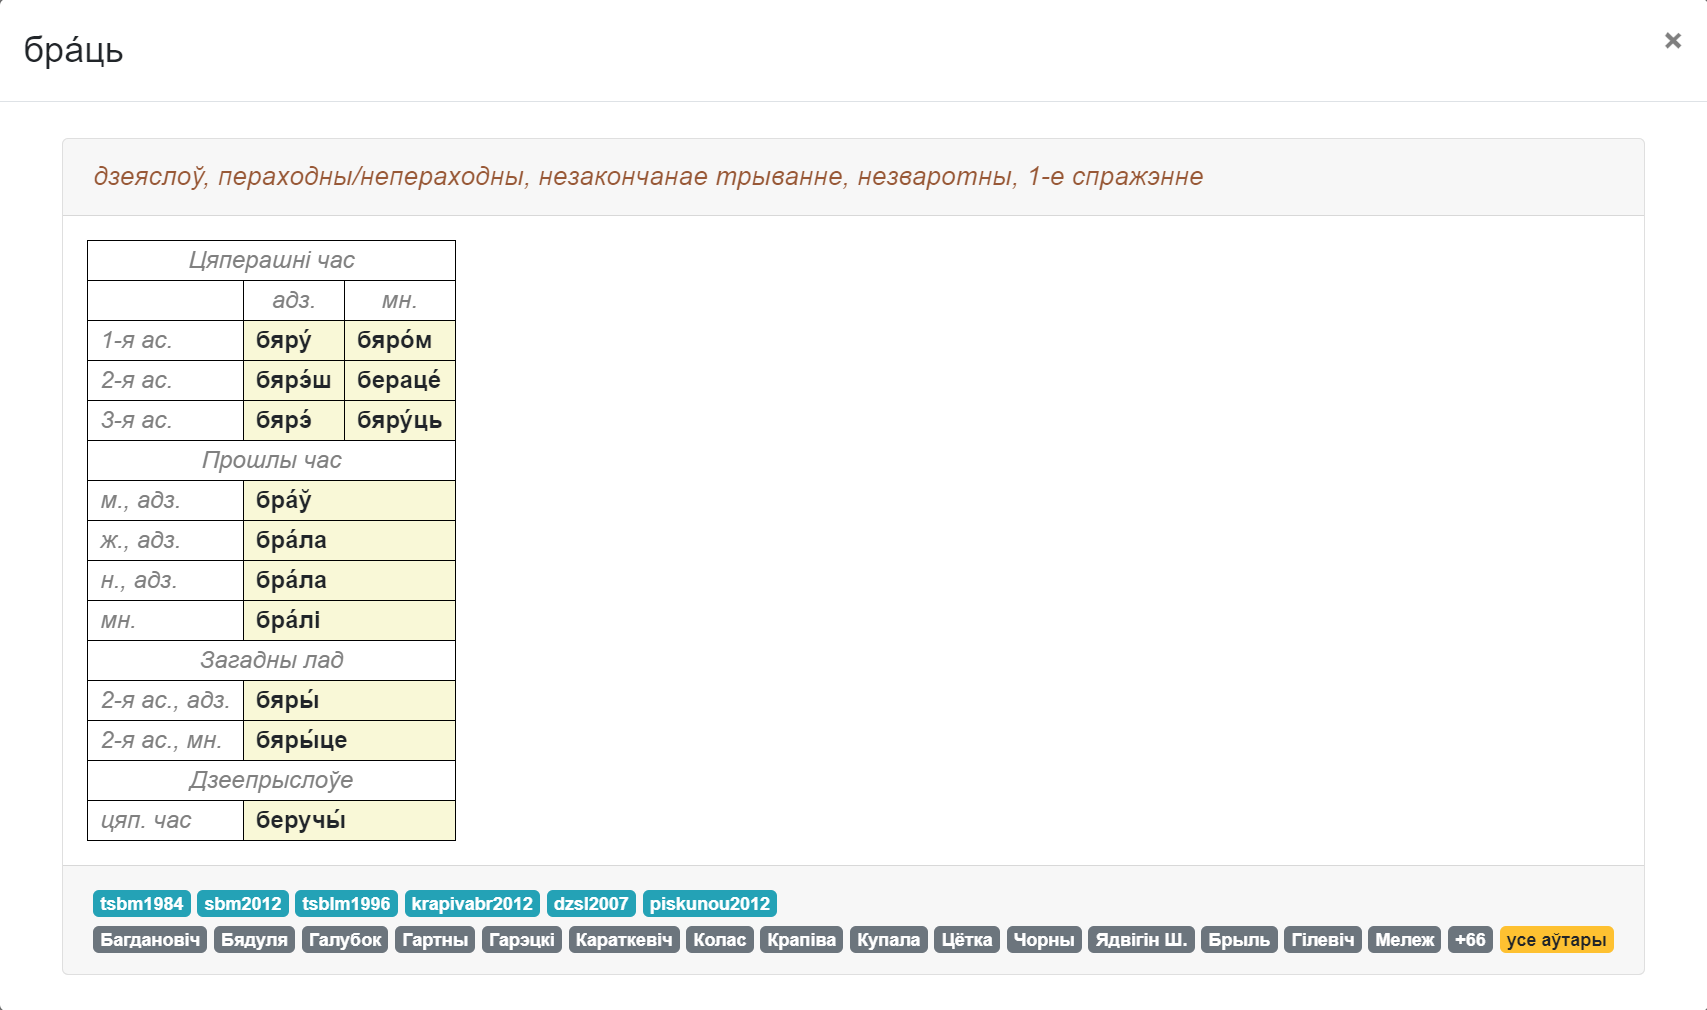Select the Ядвігін Ш. author tag

[x=1141, y=940]
